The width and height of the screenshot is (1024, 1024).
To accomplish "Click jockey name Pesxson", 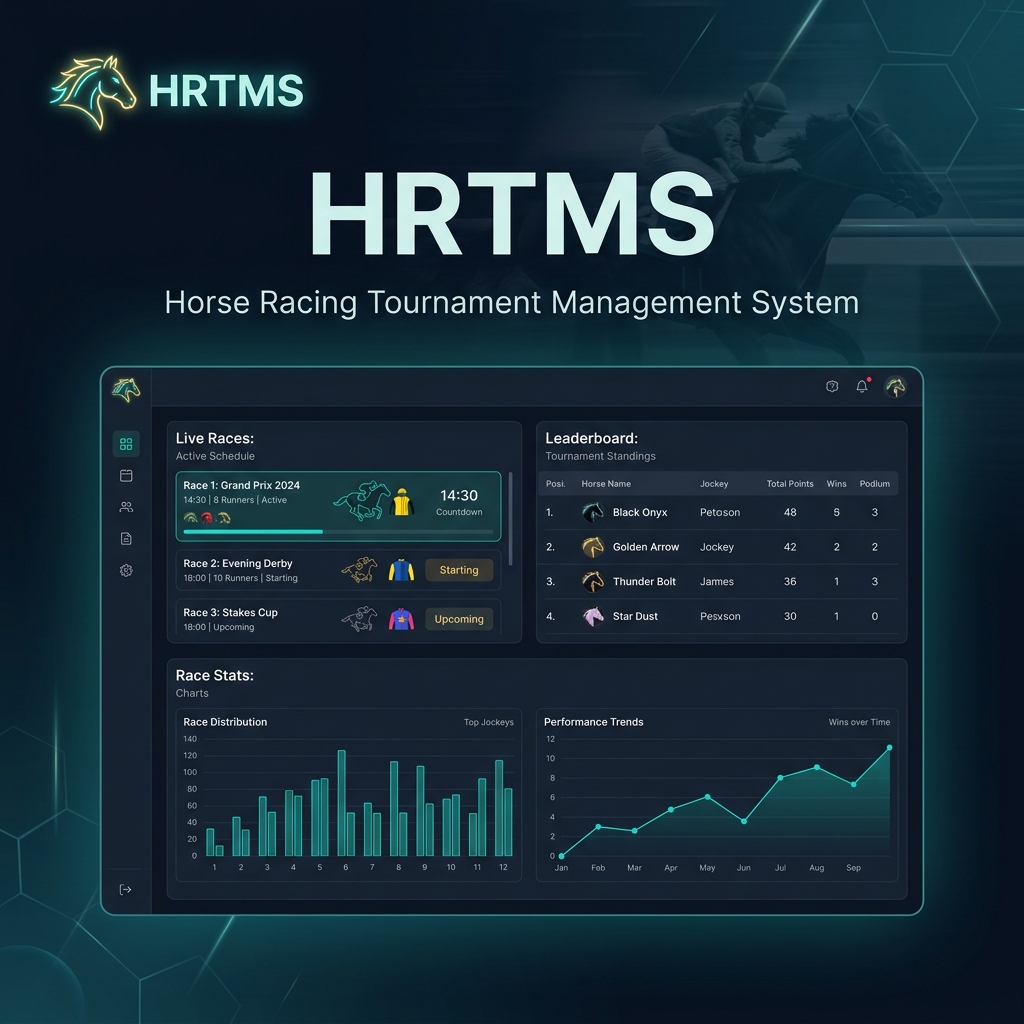I will point(720,616).
